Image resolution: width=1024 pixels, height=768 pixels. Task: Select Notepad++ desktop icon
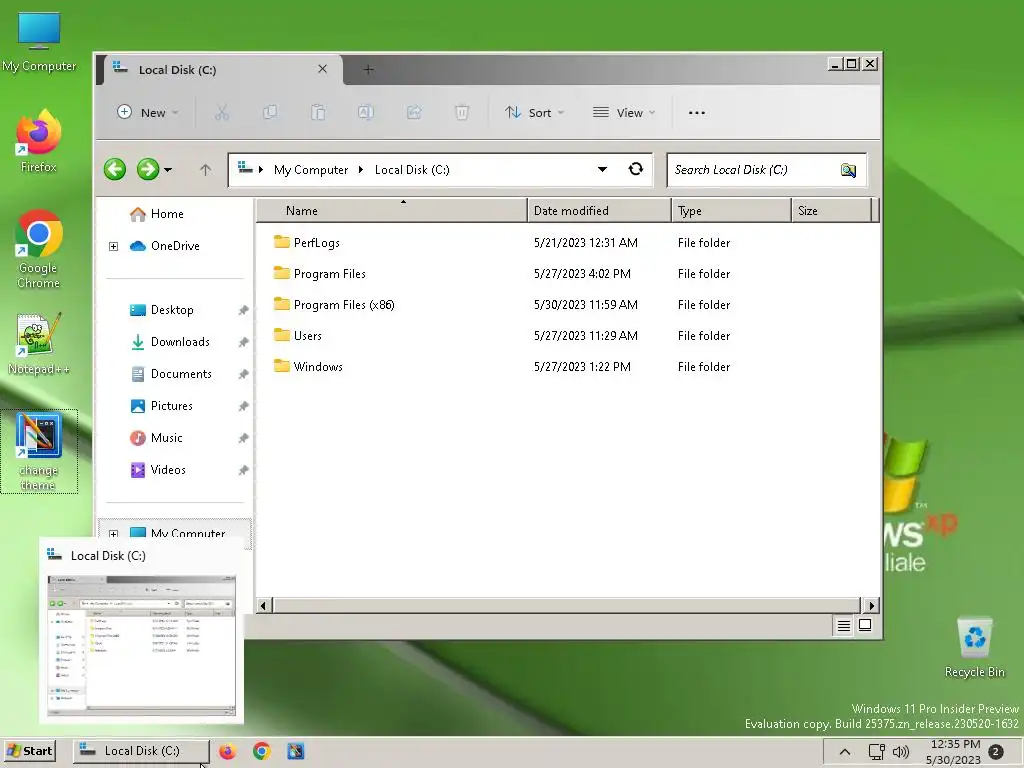pyautogui.click(x=39, y=344)
